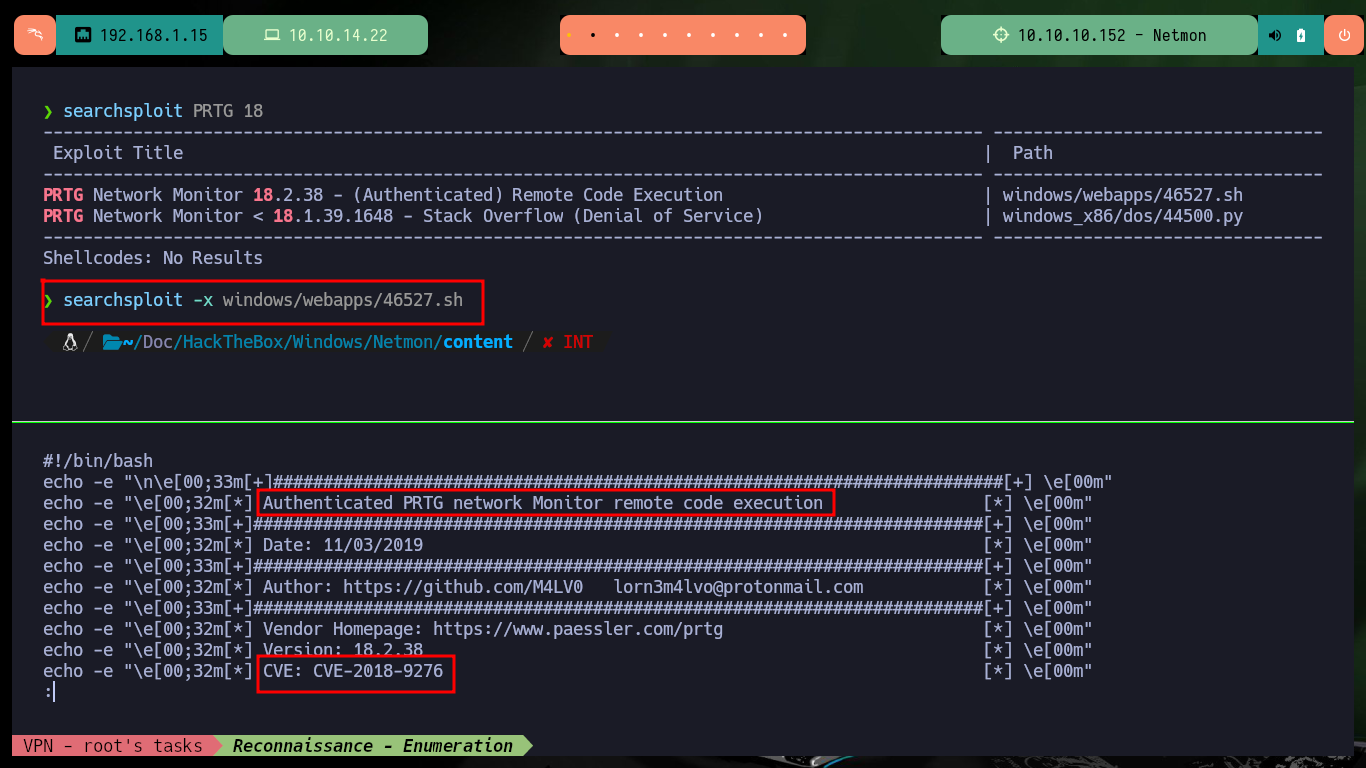The height and width of the screenshot is (768, 1366).
Task: Click the blue folder icon in the prompt path
Action: [112, 342]
